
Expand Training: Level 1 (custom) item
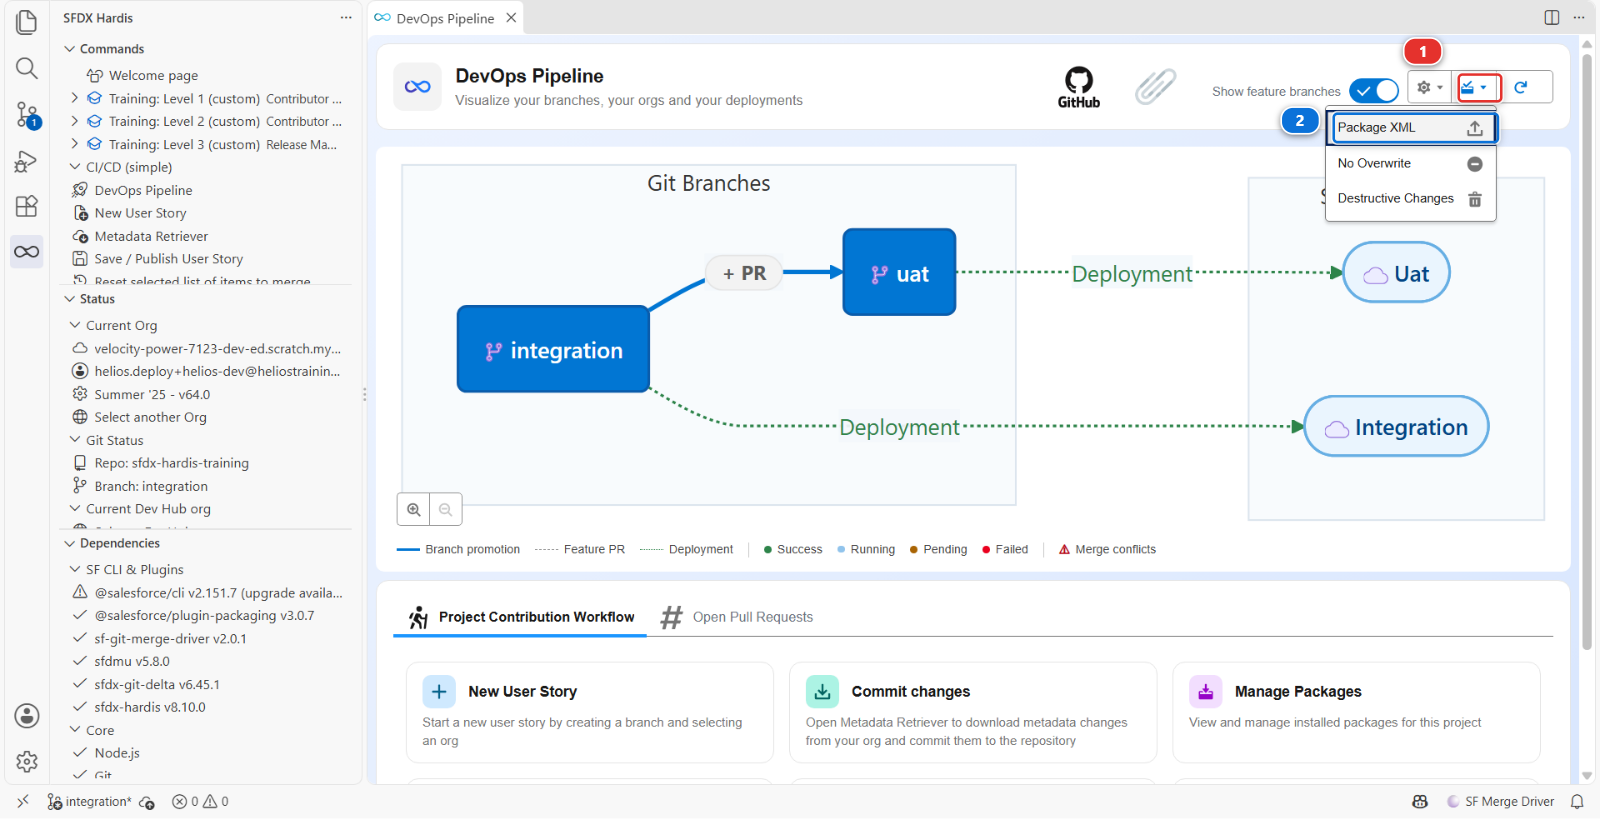75,98
